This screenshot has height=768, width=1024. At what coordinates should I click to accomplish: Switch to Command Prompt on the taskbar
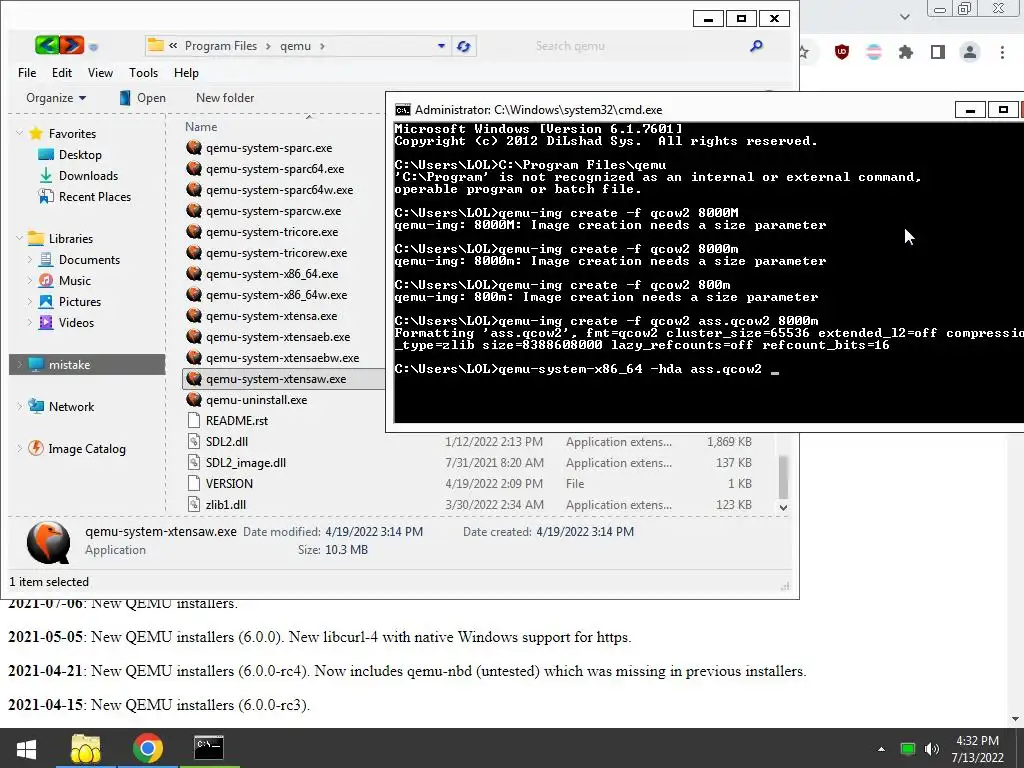tap(209, 748)
